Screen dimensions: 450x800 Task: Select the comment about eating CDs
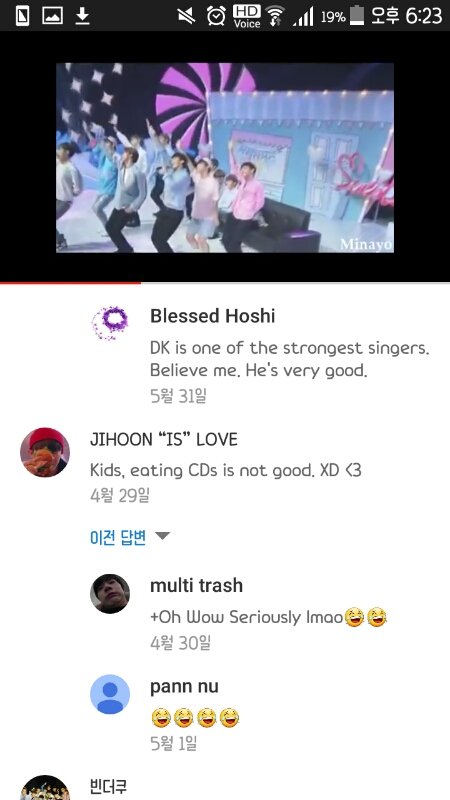pyautogui.click(x=226, y=470)
